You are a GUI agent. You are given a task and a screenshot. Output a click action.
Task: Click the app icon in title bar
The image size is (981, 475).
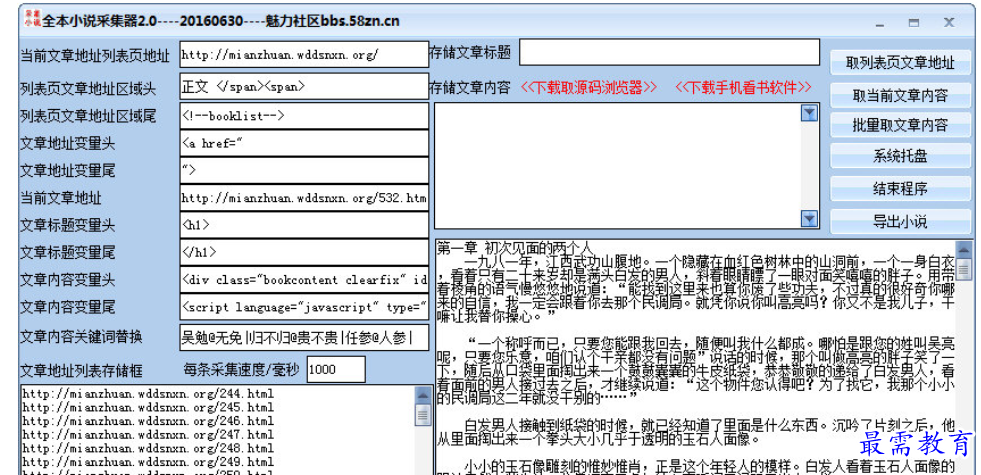click(33, 18)
